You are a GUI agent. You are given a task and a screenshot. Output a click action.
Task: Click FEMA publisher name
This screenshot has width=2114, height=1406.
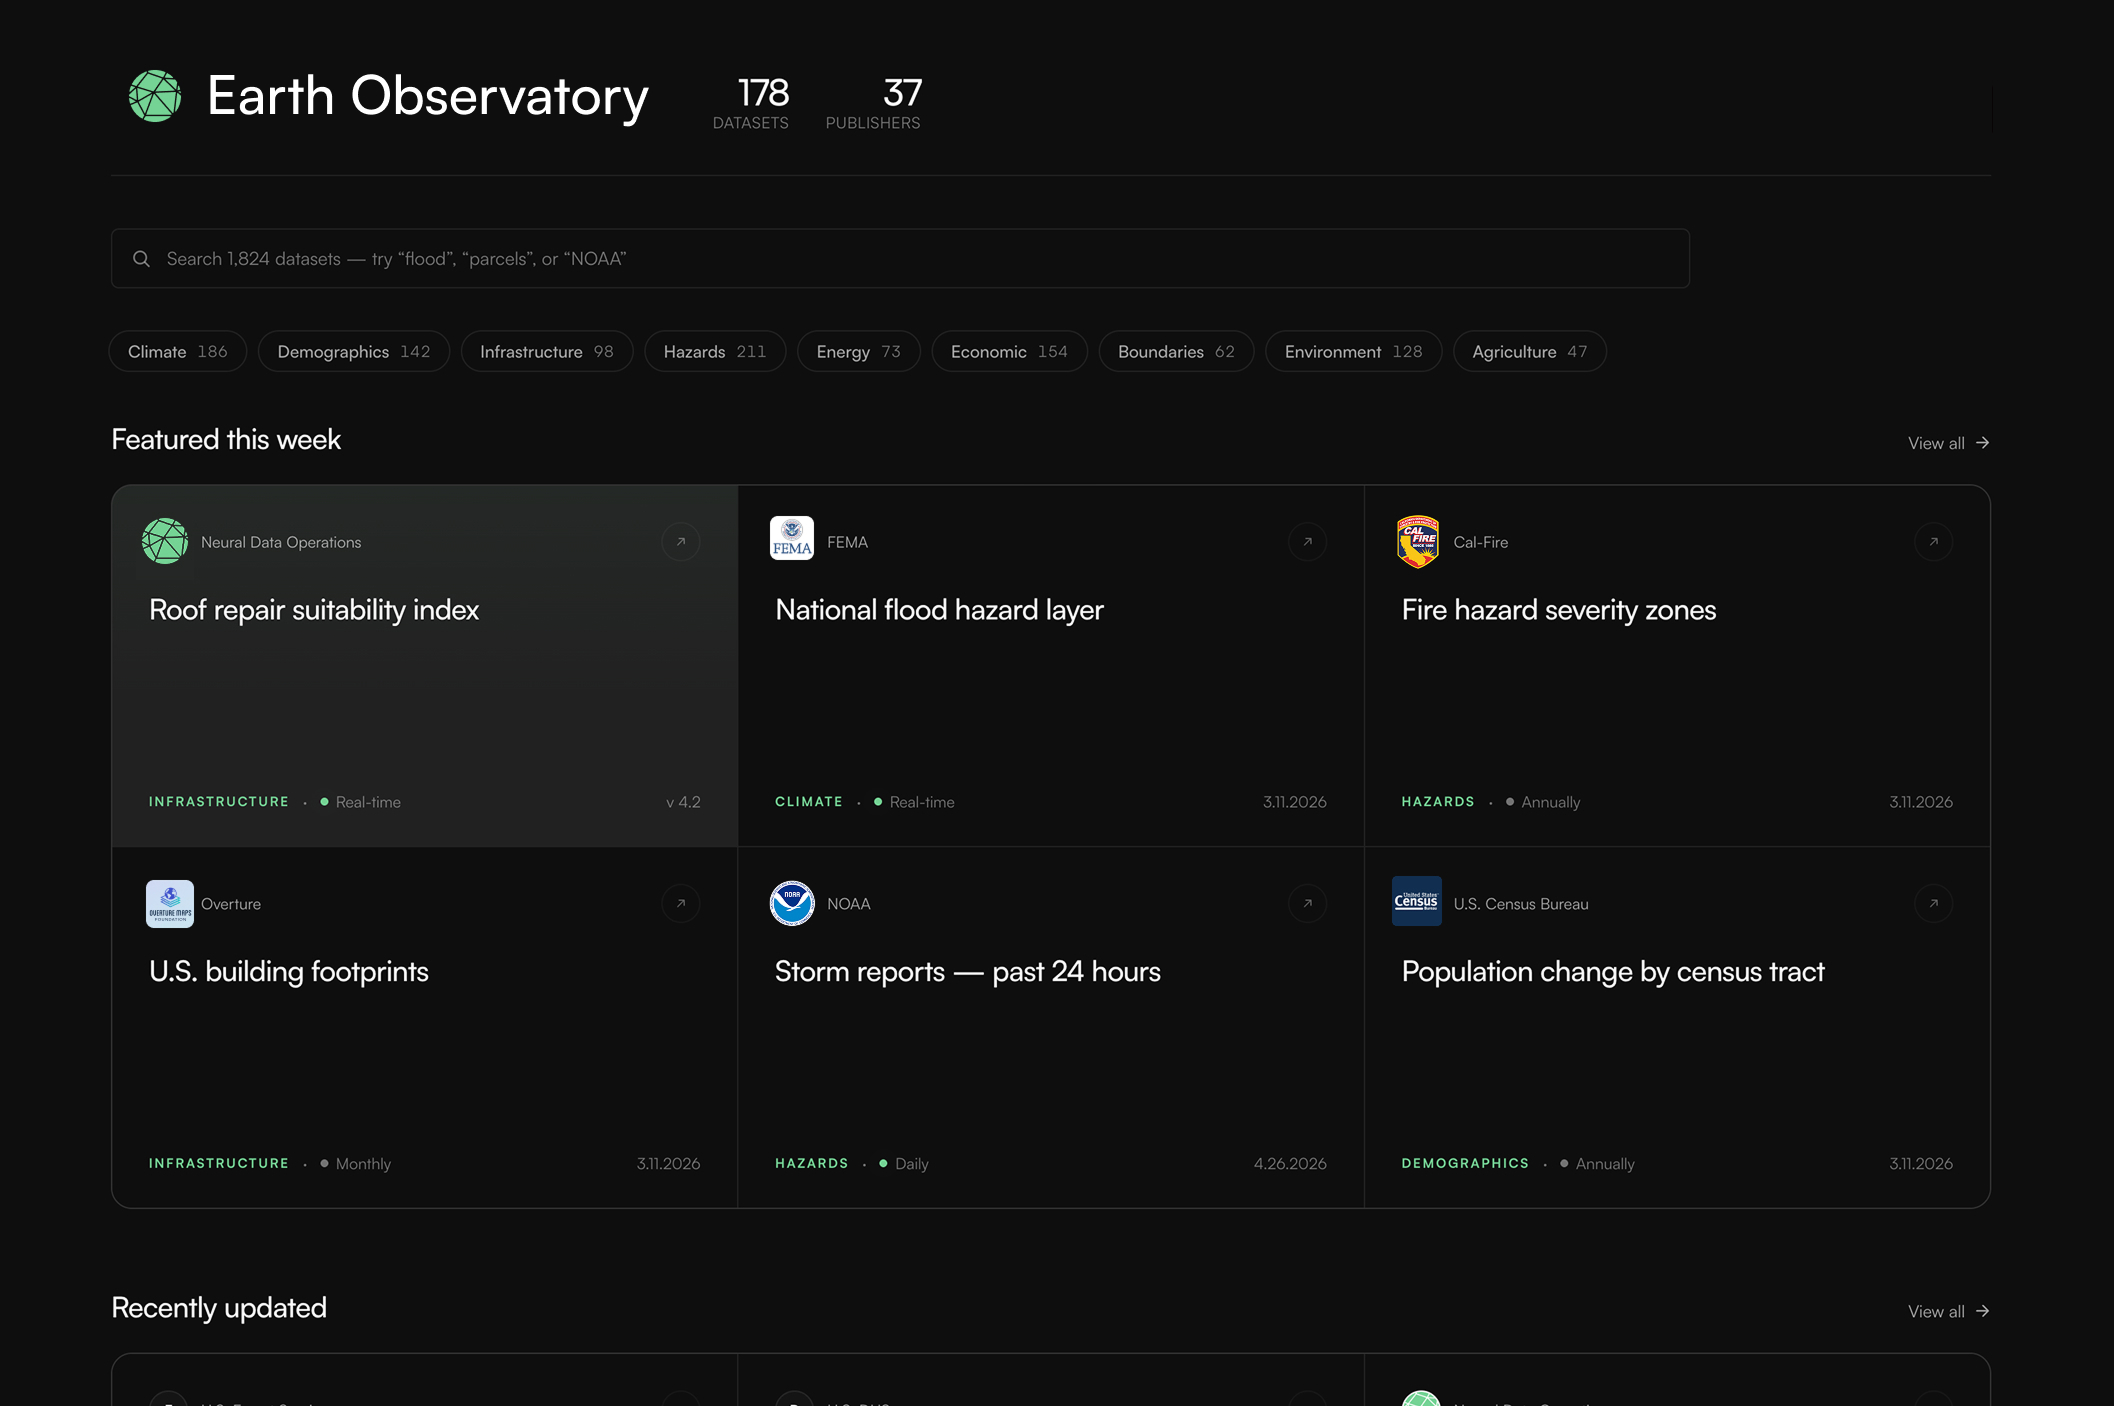[x=847, y=542]
